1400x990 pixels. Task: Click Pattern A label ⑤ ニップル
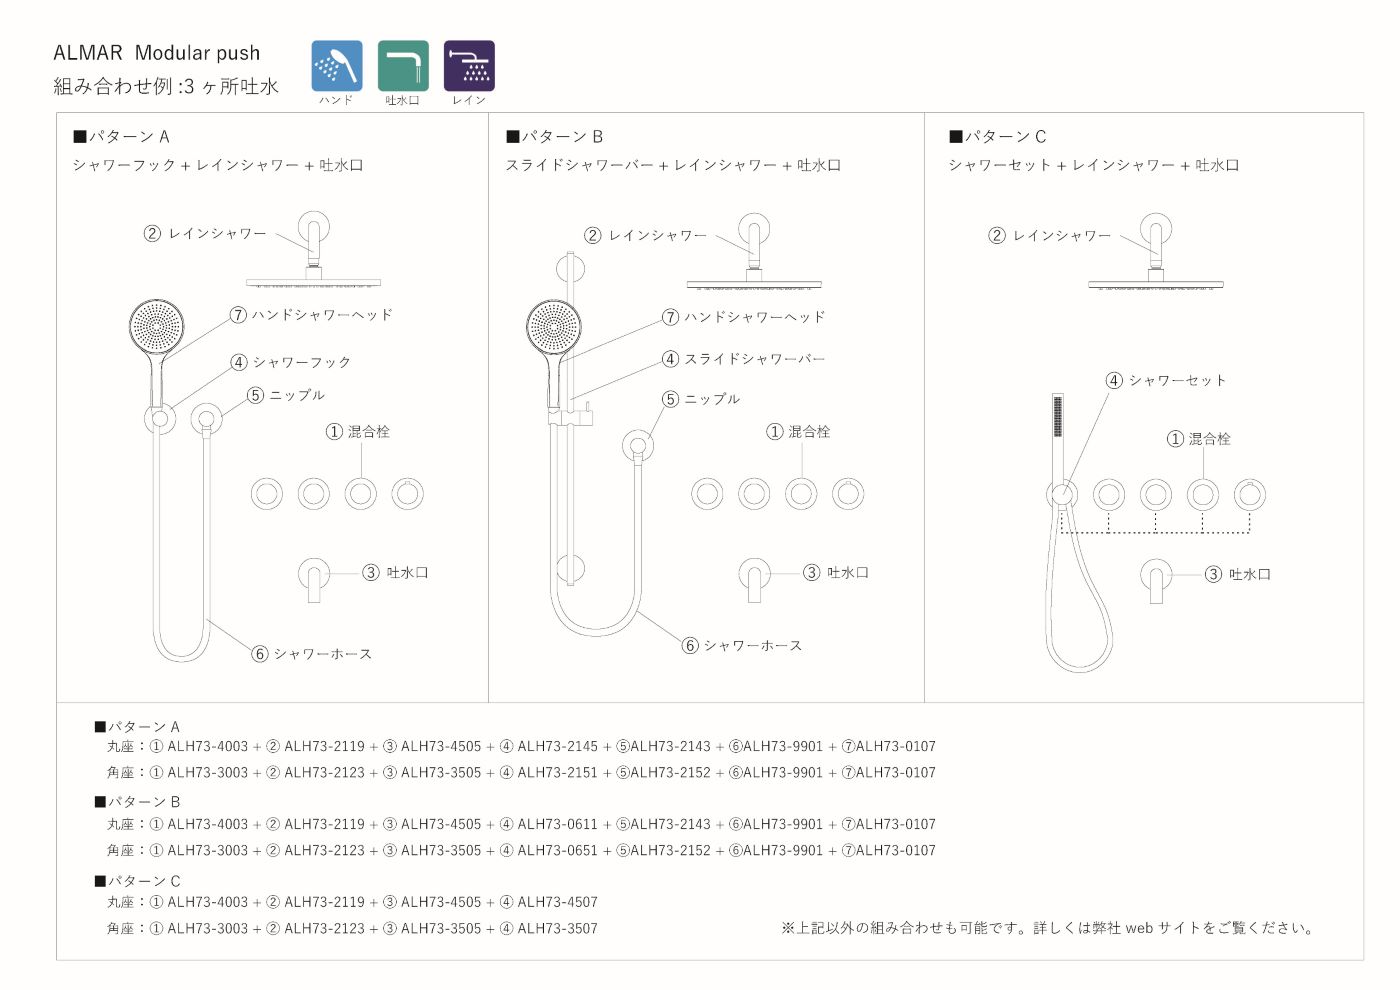pyautogui.click(x=286, y=395)
